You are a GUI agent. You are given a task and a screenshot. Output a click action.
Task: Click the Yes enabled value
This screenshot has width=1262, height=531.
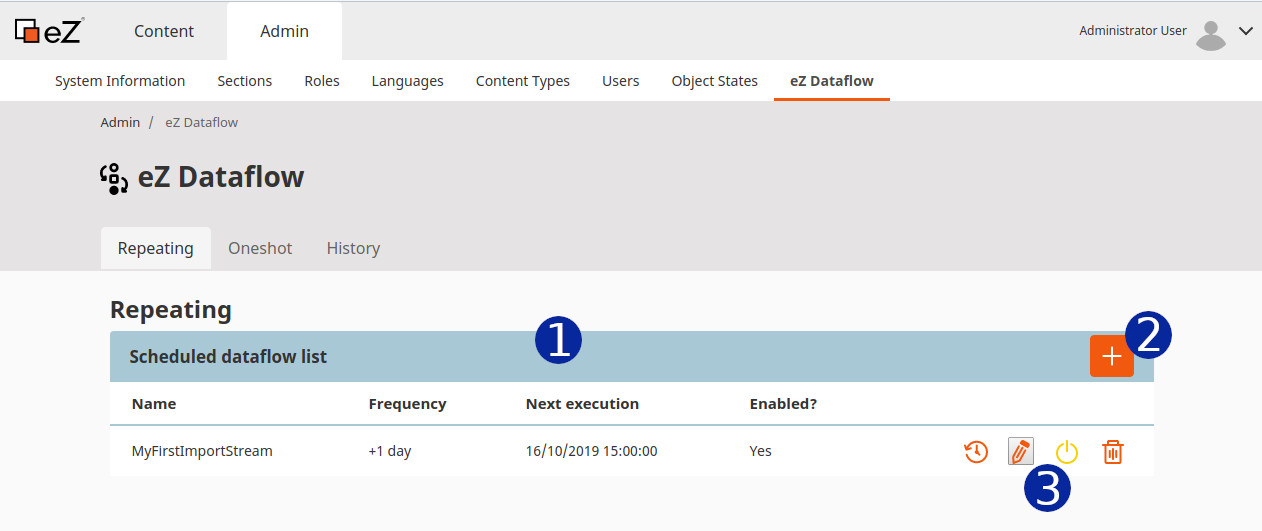761,451
